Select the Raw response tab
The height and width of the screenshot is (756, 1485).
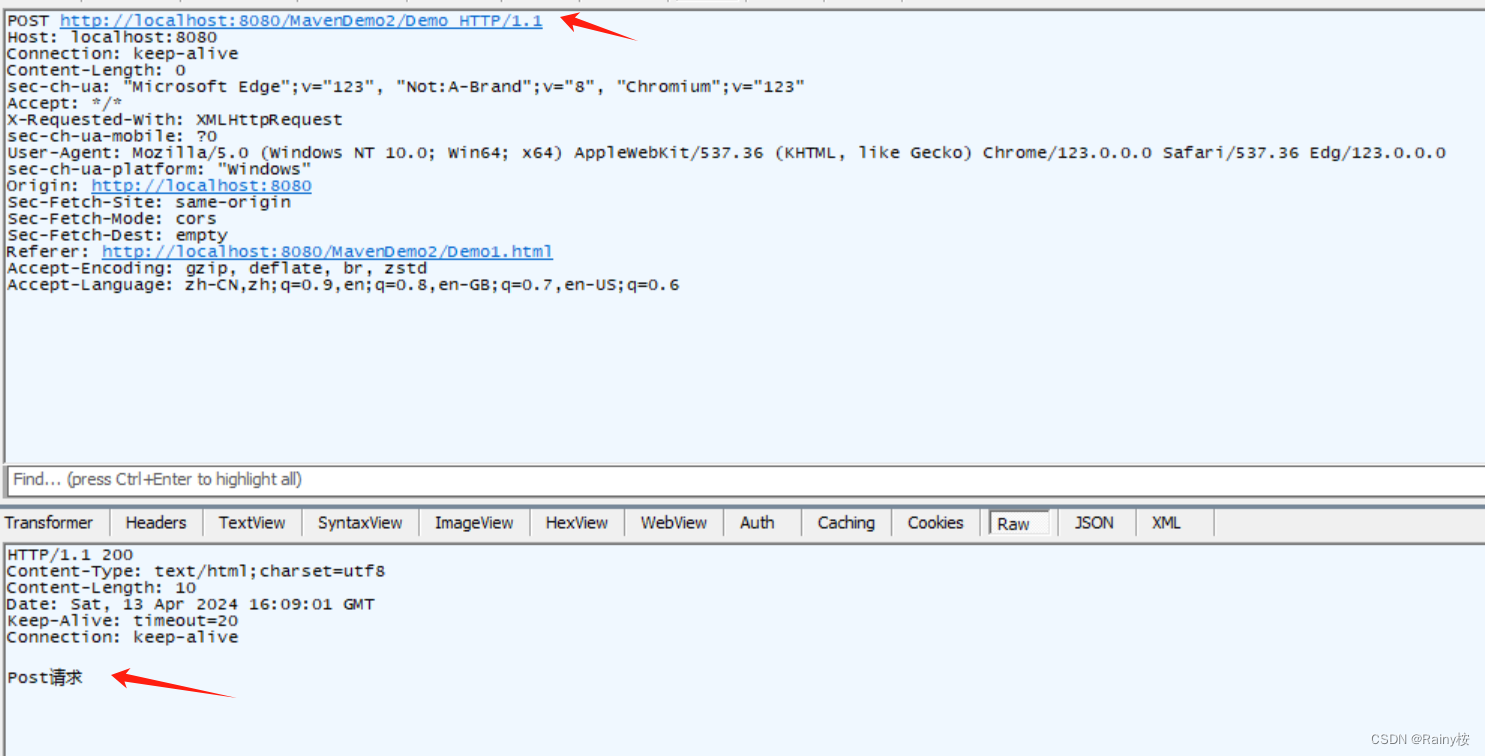pyautogui.click(x=1019, y=523)
